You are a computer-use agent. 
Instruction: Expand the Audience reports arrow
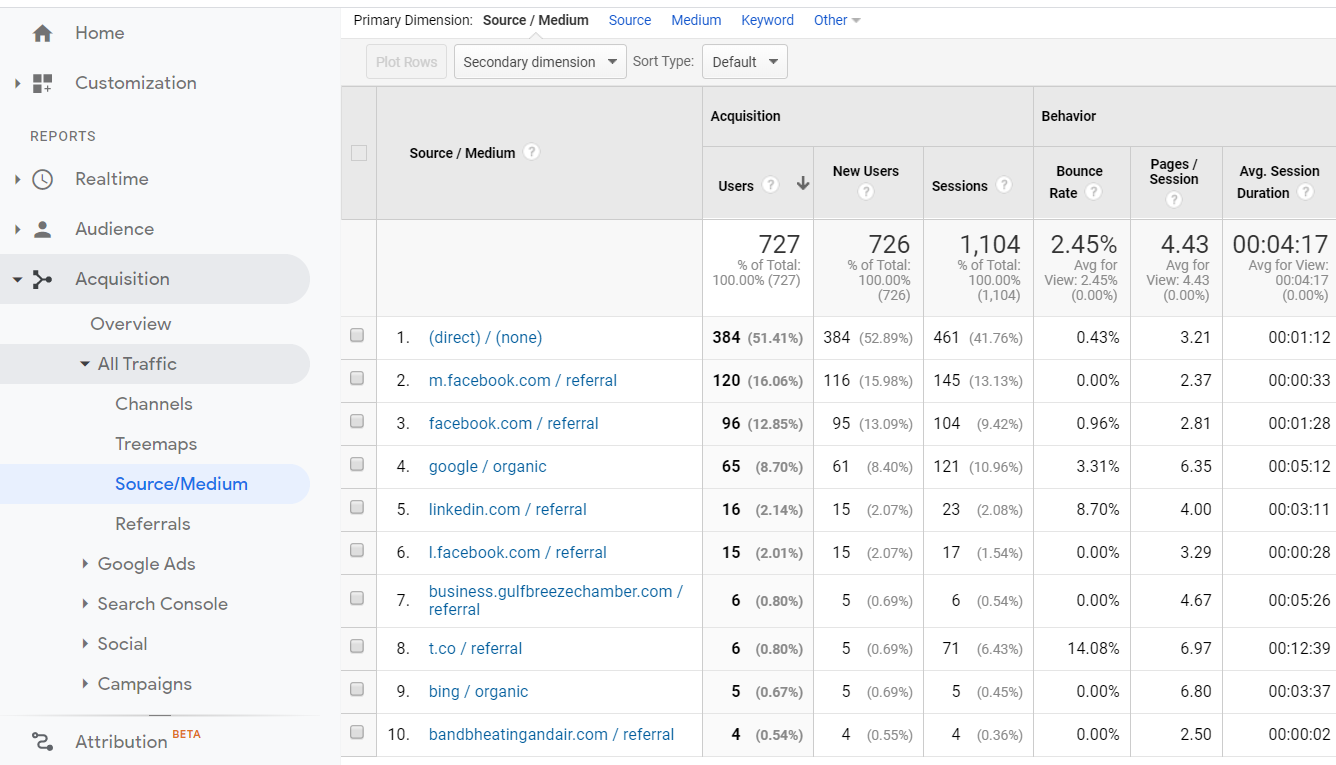17,229
